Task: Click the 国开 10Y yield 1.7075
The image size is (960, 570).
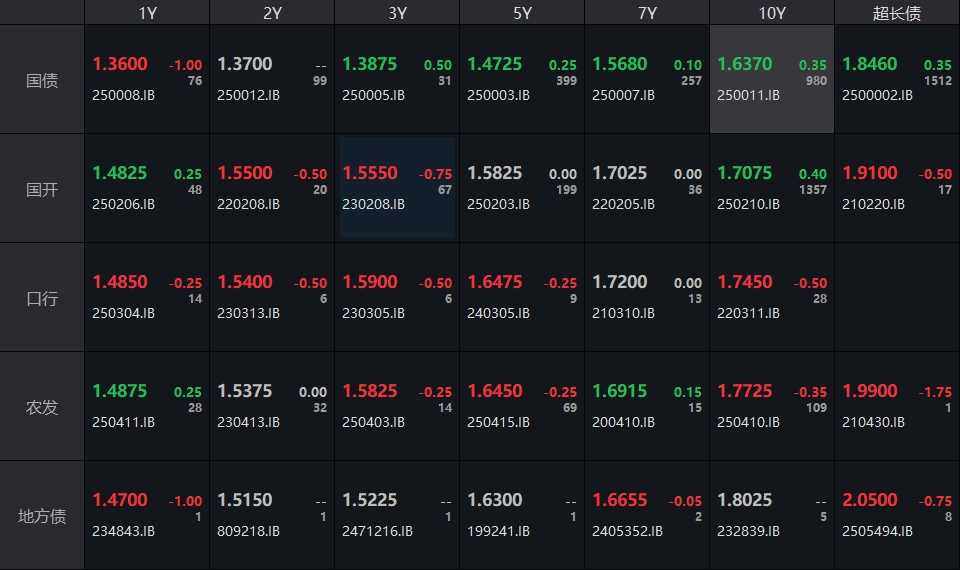Action: (745, 173)
